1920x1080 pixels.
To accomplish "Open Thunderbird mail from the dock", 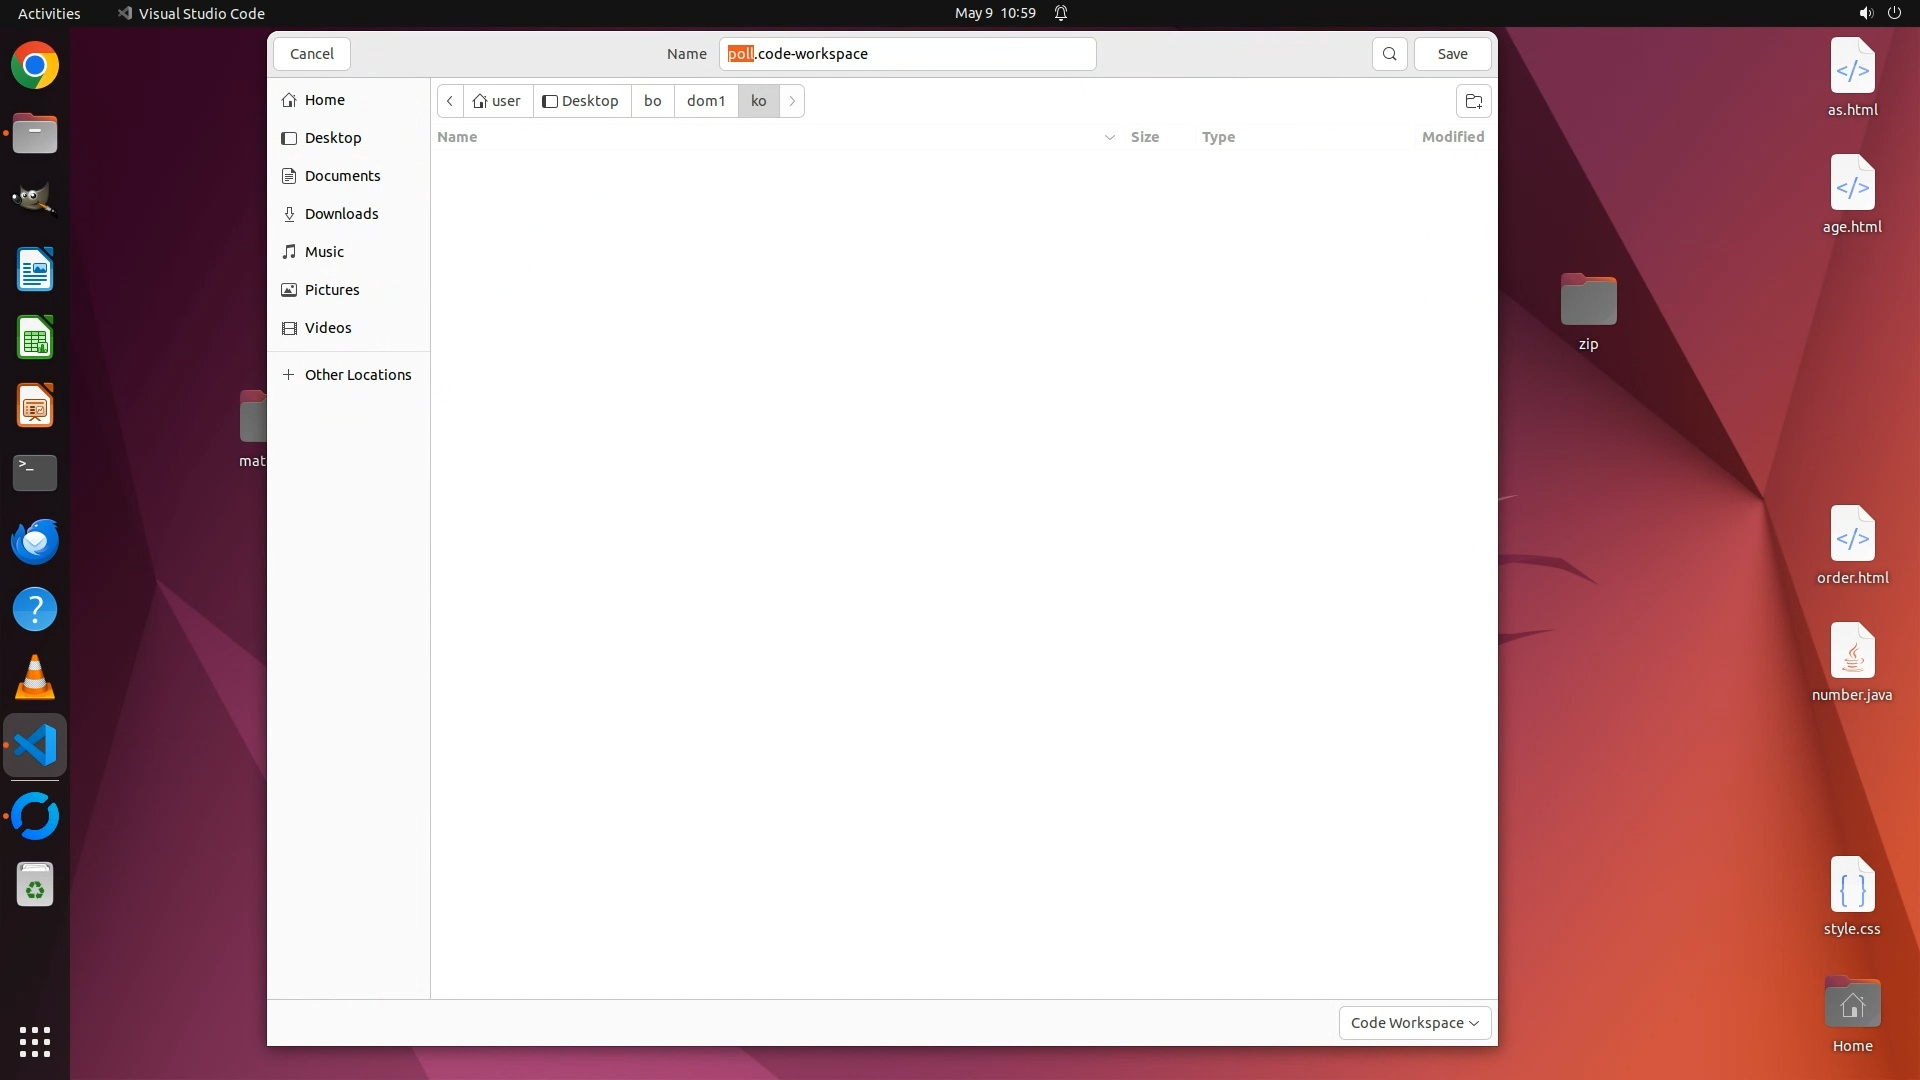I will 35,541.
